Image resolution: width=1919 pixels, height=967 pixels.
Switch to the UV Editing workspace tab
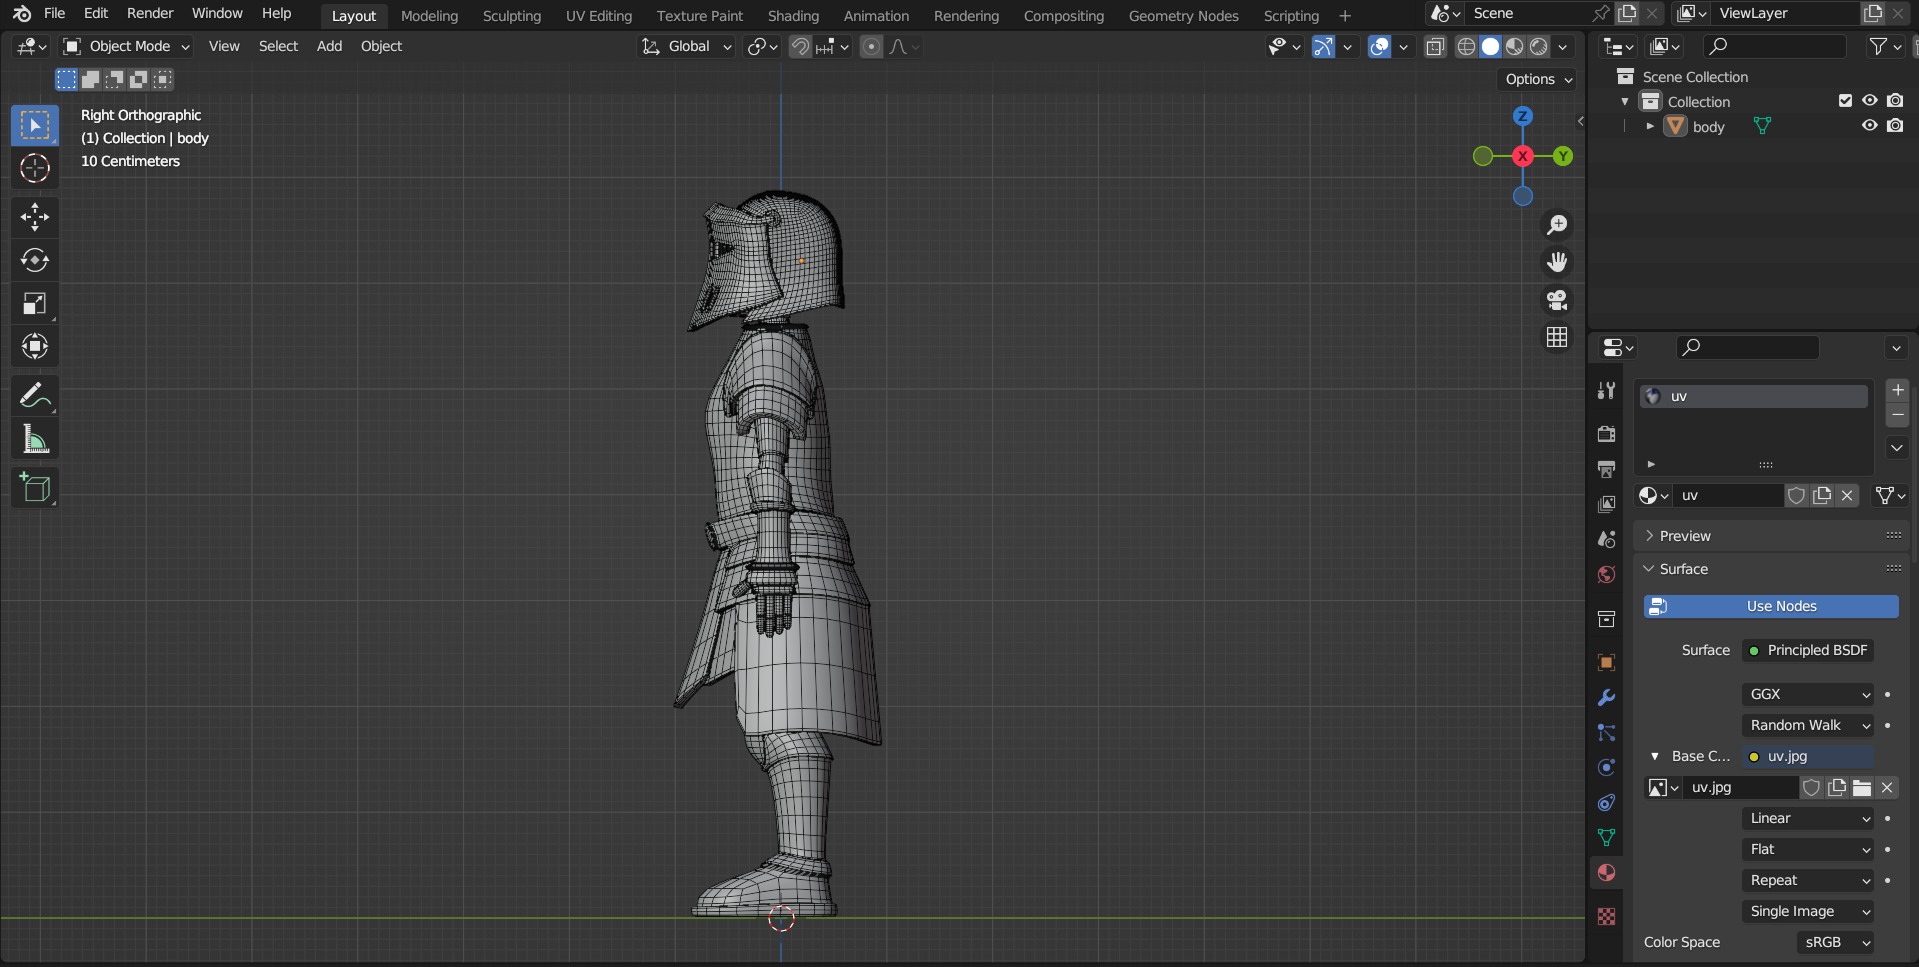(x=599, y=16)
